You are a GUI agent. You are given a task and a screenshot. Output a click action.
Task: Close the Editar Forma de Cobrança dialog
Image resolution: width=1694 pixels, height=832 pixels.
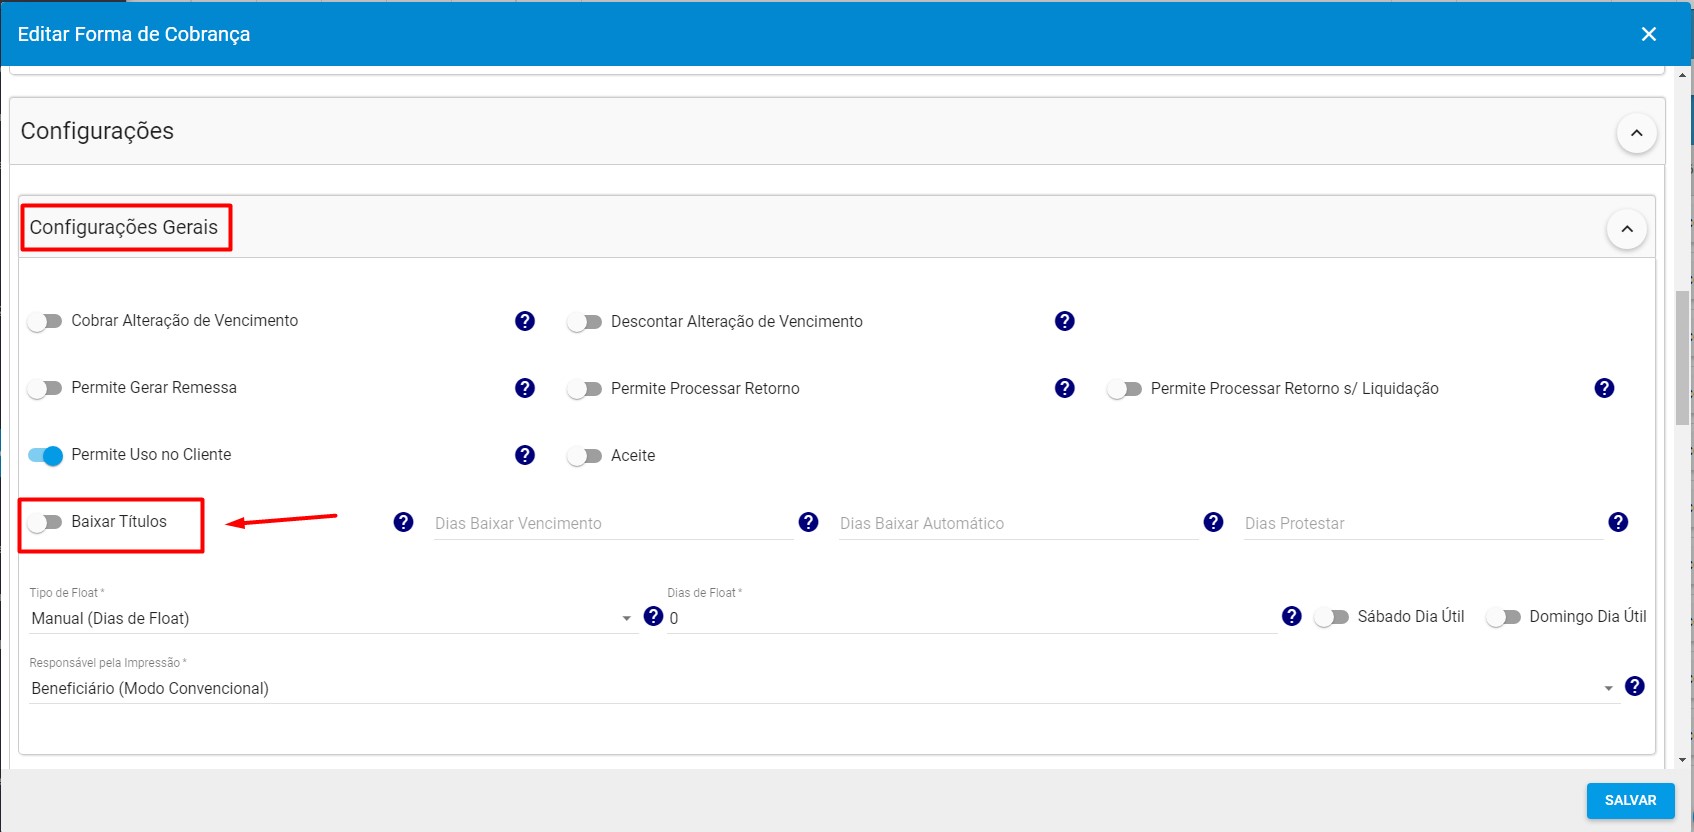[1649, 34]
